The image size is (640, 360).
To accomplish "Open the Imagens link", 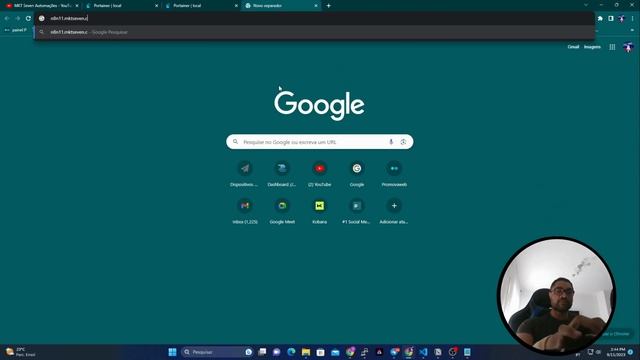I will click(x=592, y=47).
